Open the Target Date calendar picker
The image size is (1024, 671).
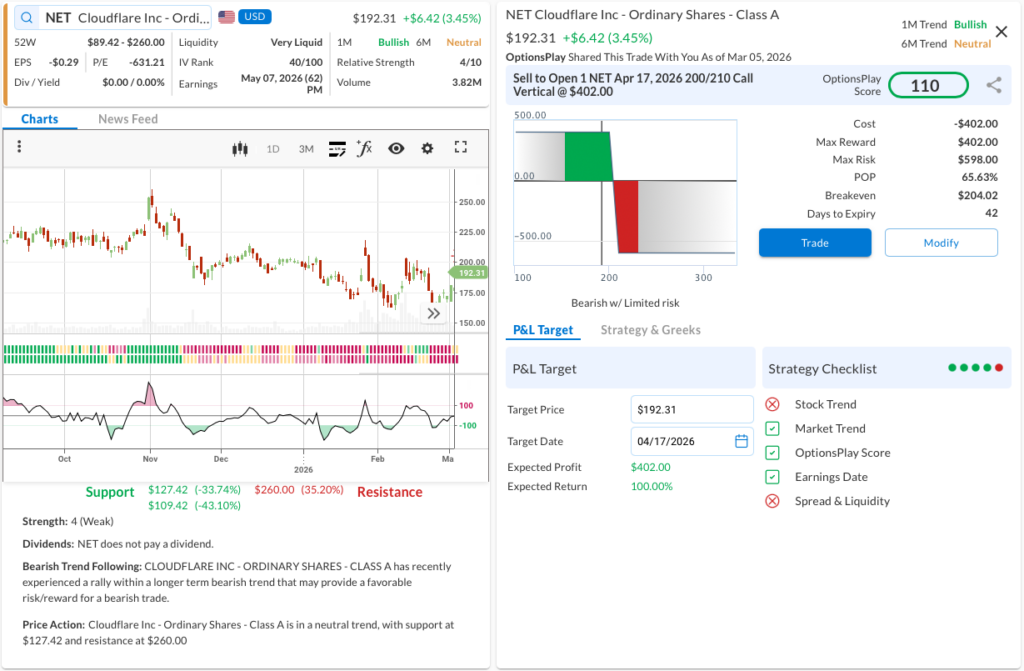click(741, 441)
